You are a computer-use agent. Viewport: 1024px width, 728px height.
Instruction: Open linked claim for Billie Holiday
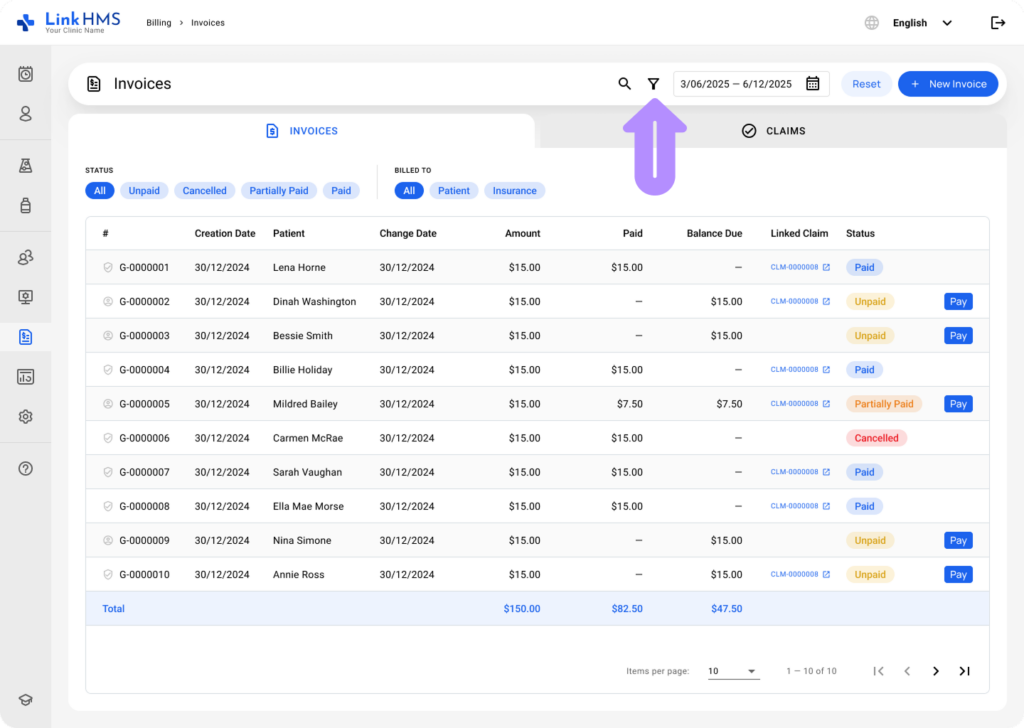(x=800, y=370)
